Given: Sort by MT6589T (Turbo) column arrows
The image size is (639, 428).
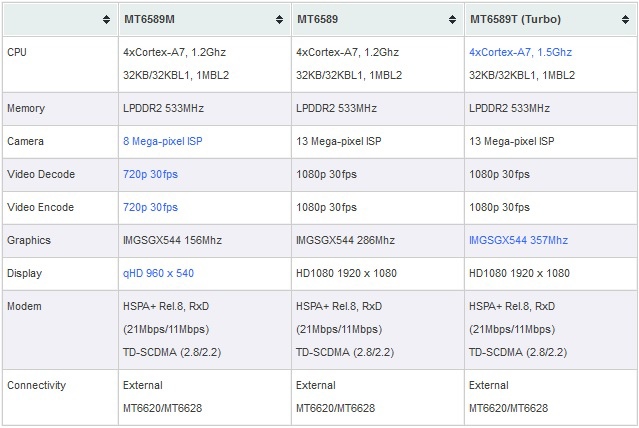Looking at the screenshot, I should click(625, 19).
